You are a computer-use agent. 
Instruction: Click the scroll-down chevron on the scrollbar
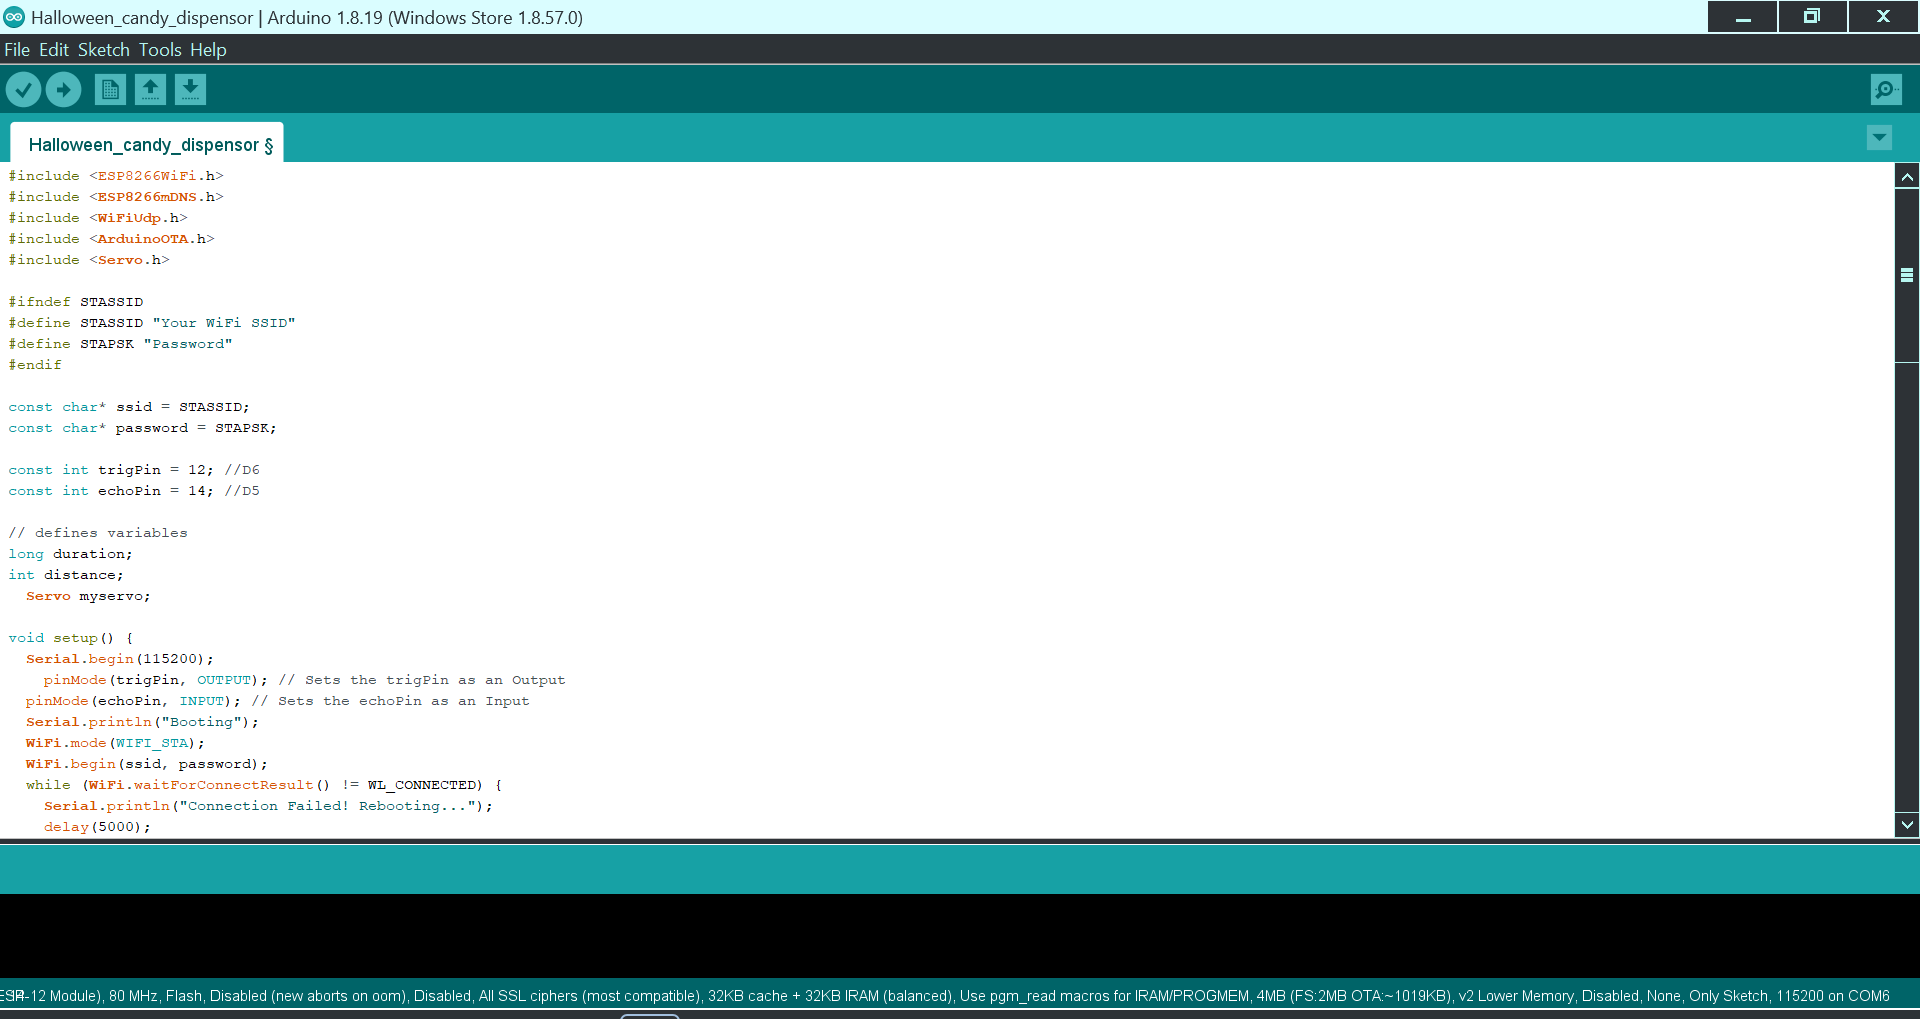pyautogui.click(x=1908, y=825)
